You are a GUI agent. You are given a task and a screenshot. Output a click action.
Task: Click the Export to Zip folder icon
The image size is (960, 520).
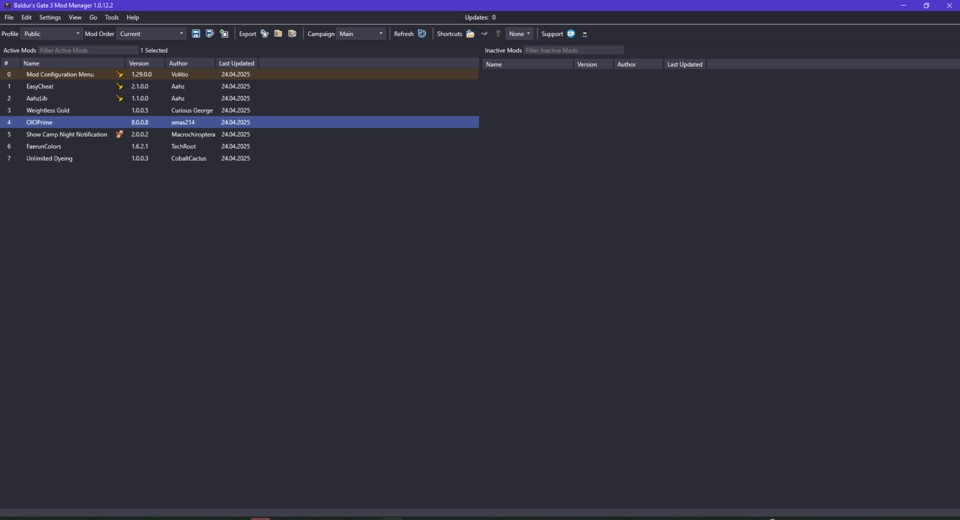pos(278,34)
